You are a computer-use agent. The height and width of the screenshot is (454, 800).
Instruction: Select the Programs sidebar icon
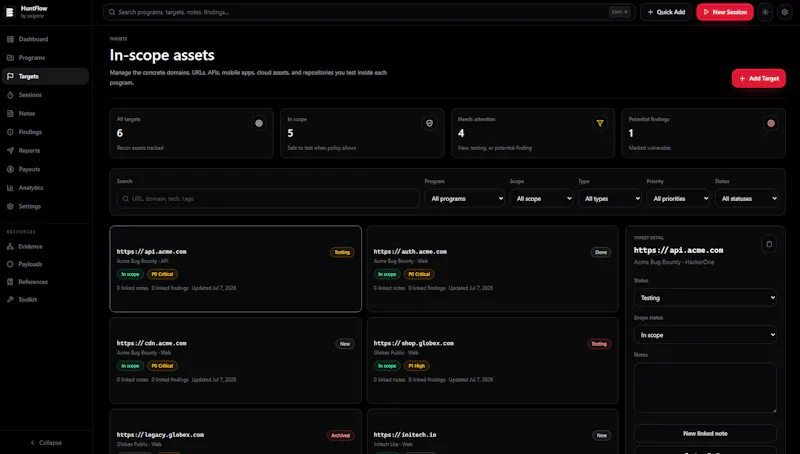tap(10, 58)
